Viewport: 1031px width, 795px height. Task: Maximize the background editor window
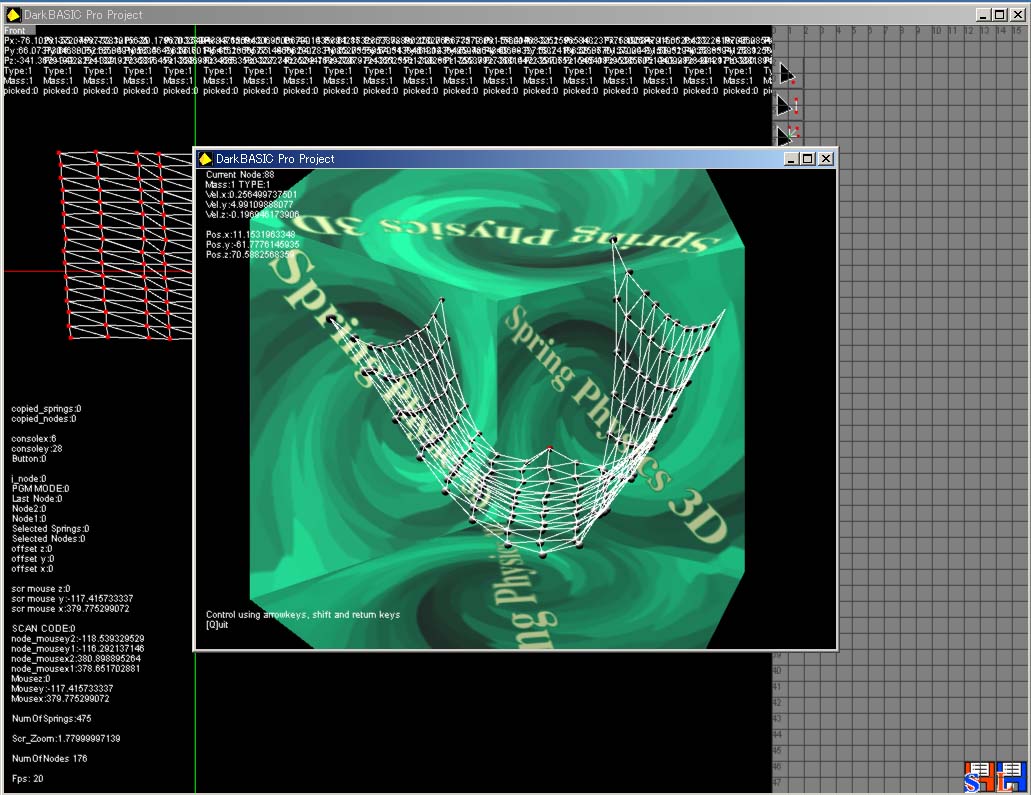tap(1001, 15)
